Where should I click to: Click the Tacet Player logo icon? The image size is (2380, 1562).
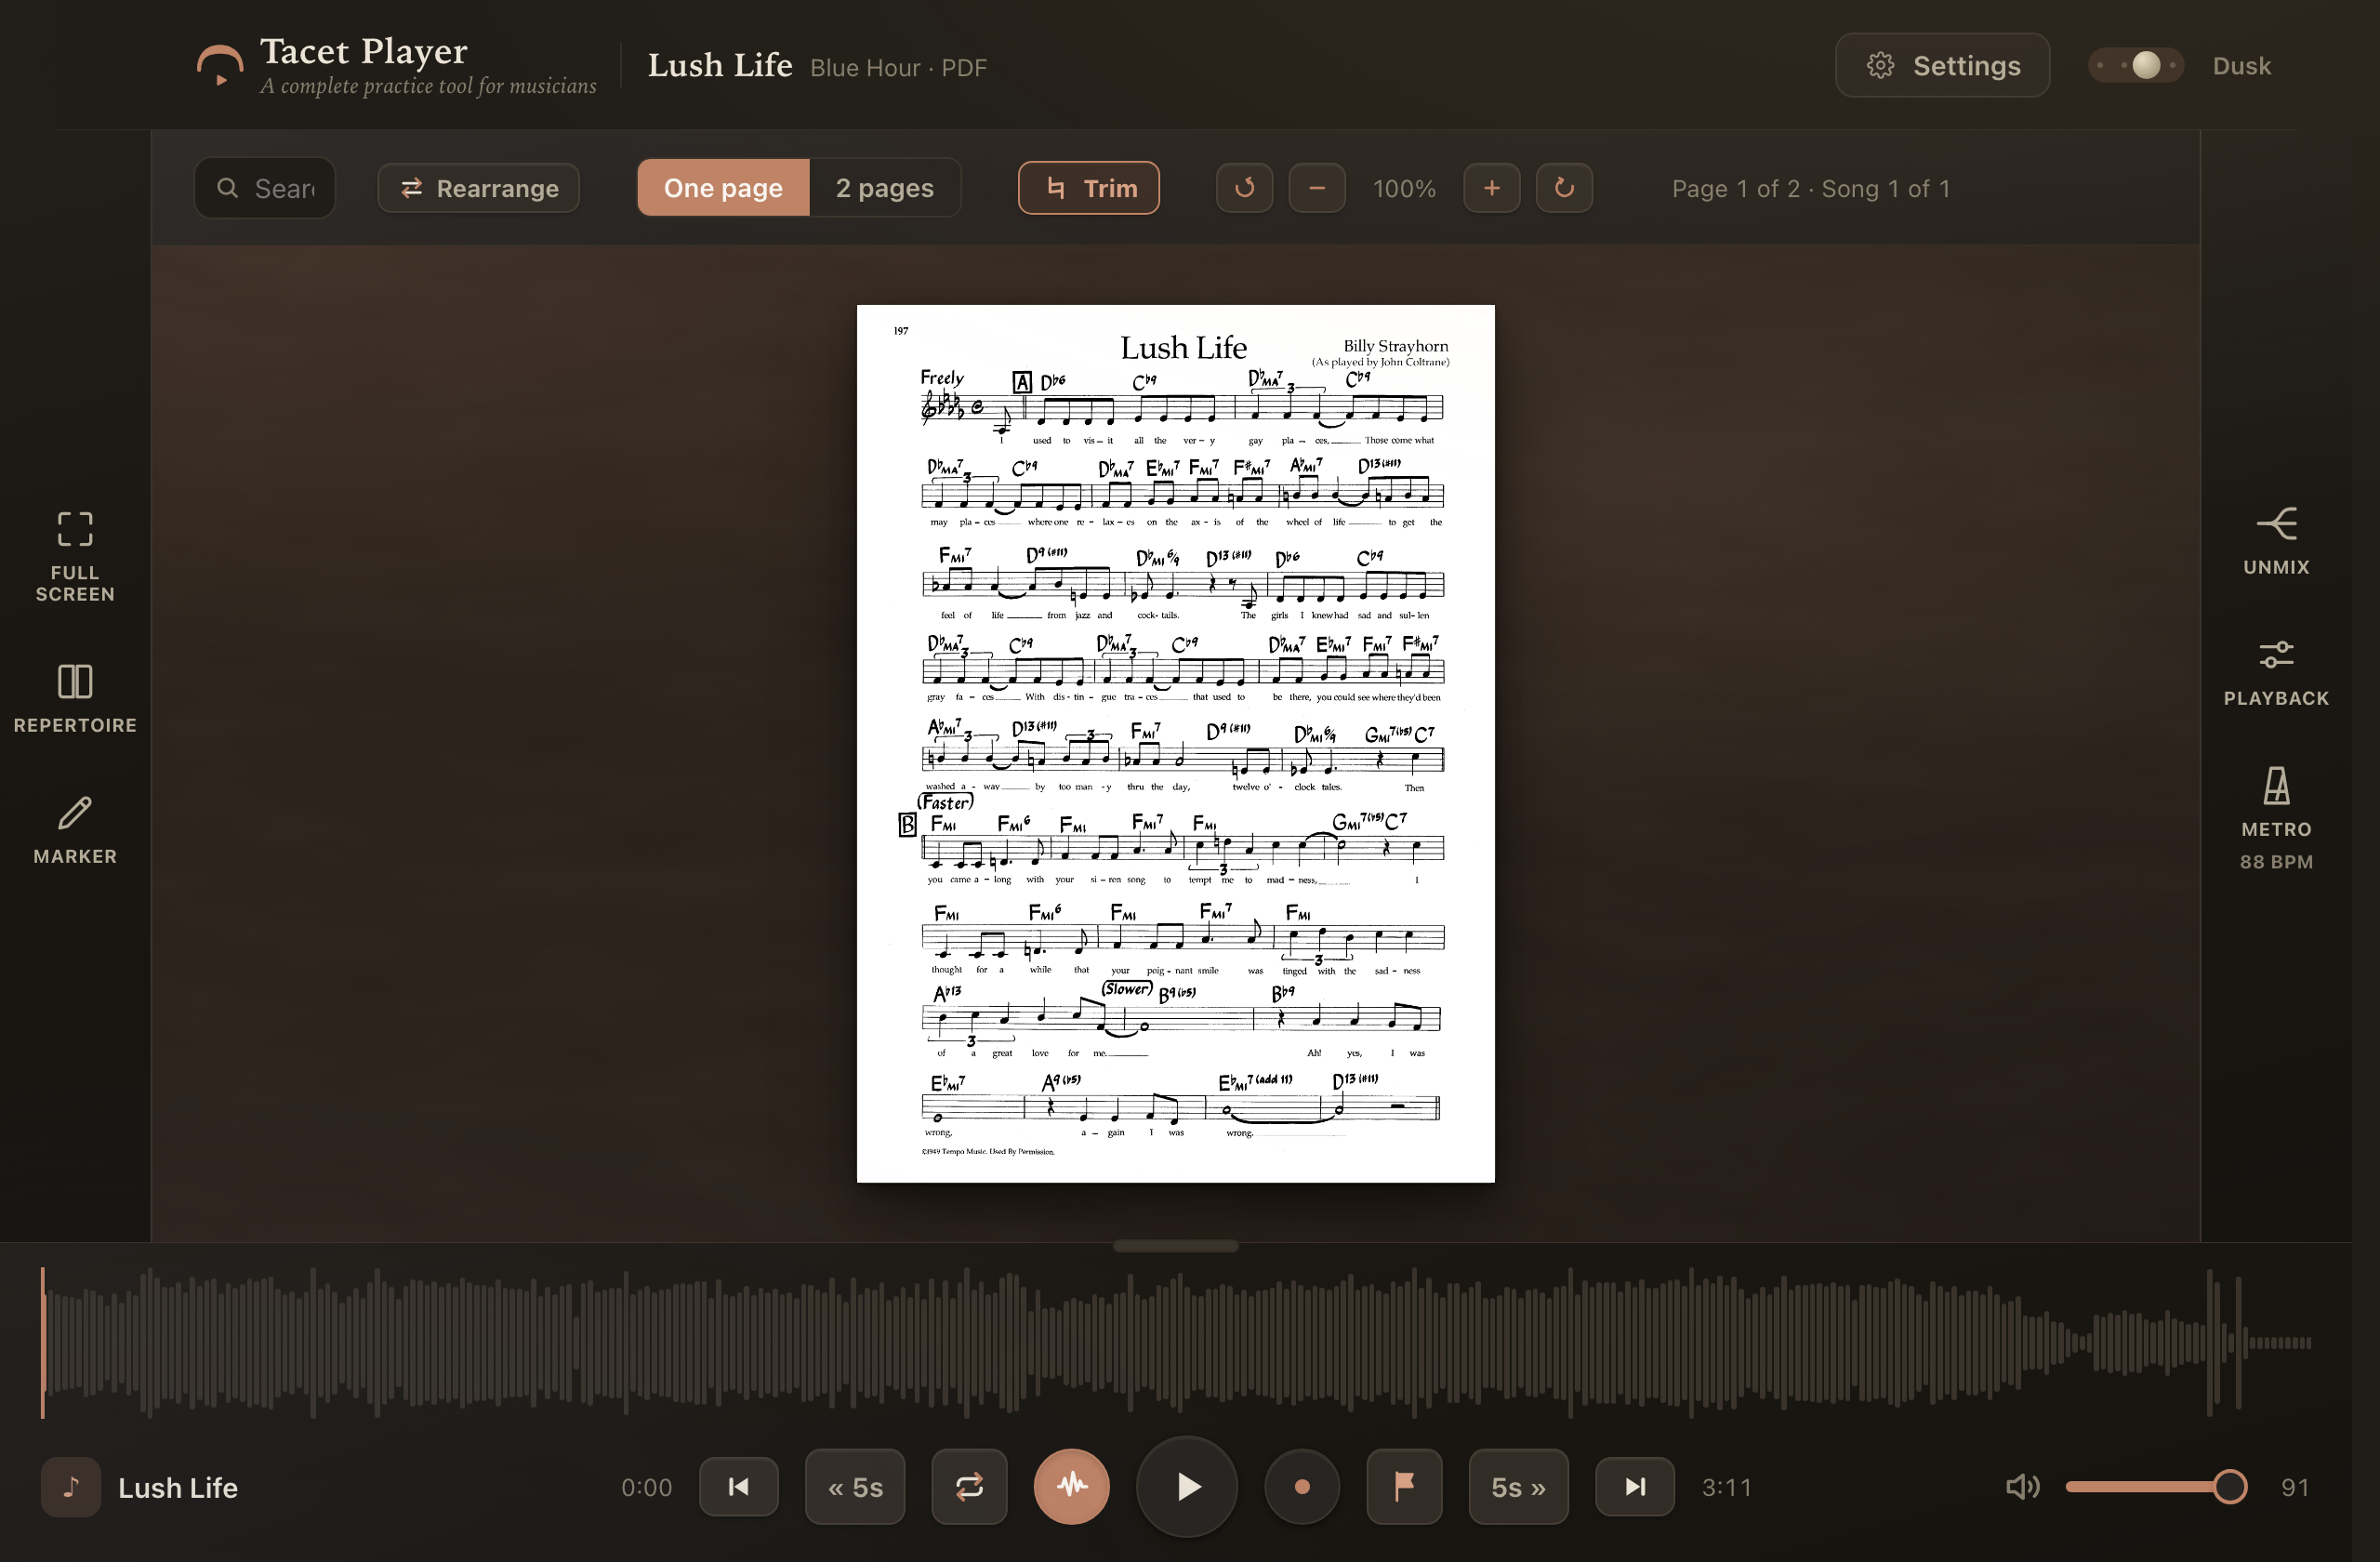click(x=219, y=65)
